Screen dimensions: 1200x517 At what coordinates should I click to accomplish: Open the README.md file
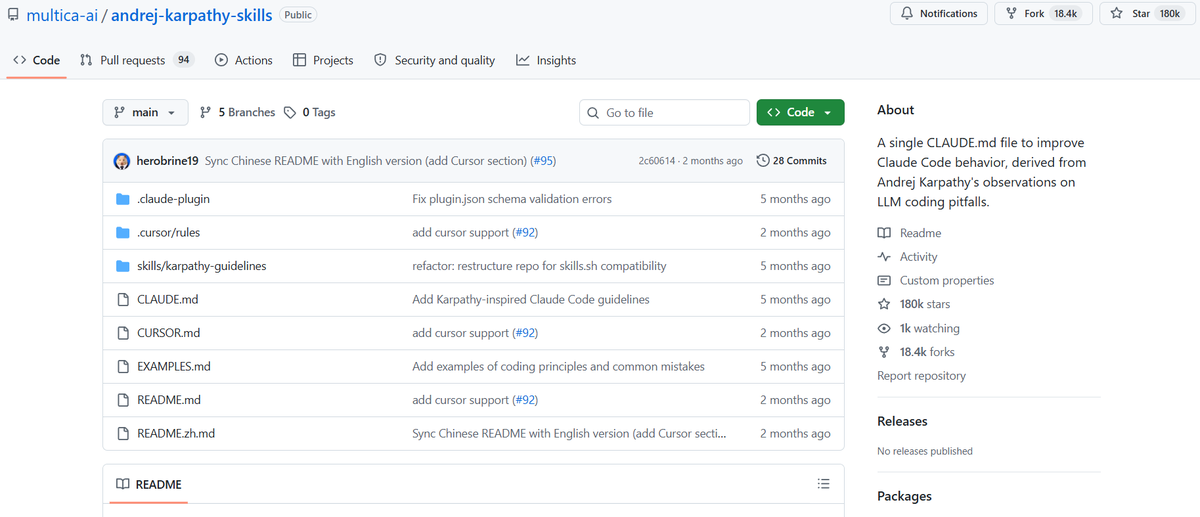[169, 400]
